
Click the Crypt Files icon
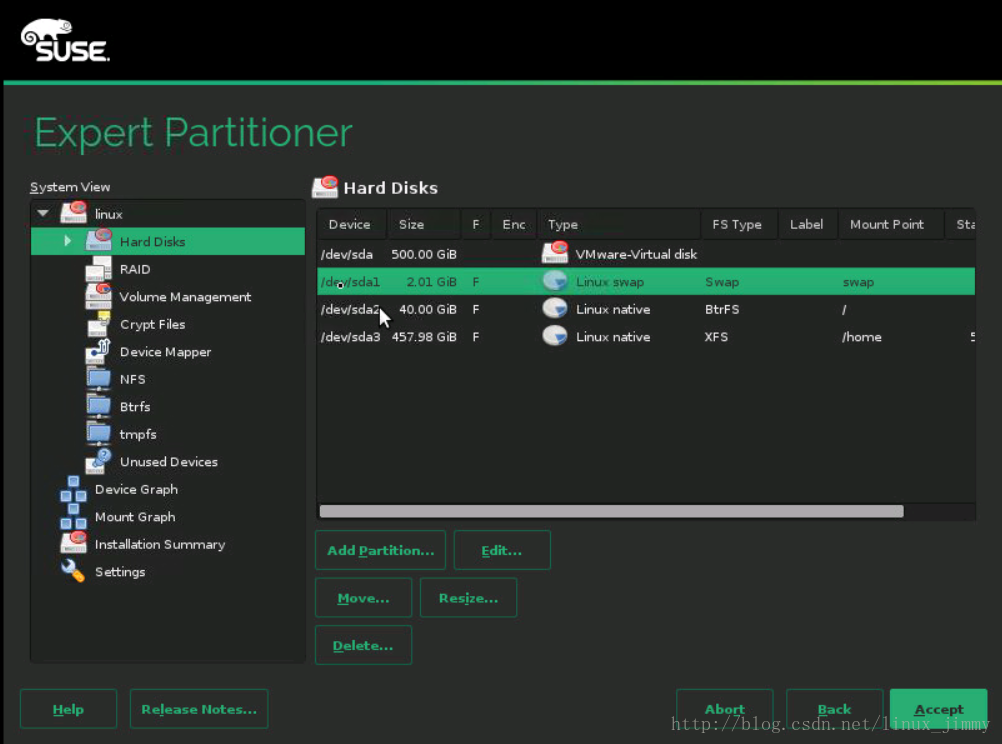click(98, 323)
